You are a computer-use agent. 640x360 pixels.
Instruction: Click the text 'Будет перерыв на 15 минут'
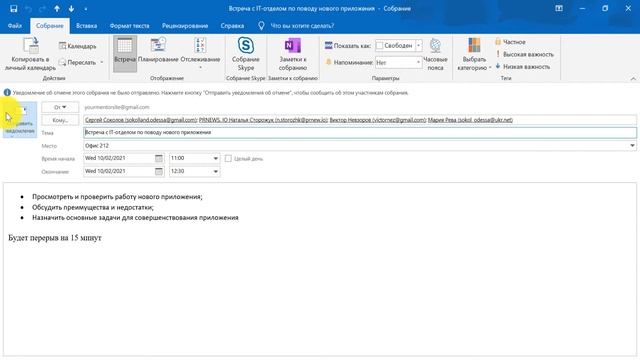tap(55, 238)
